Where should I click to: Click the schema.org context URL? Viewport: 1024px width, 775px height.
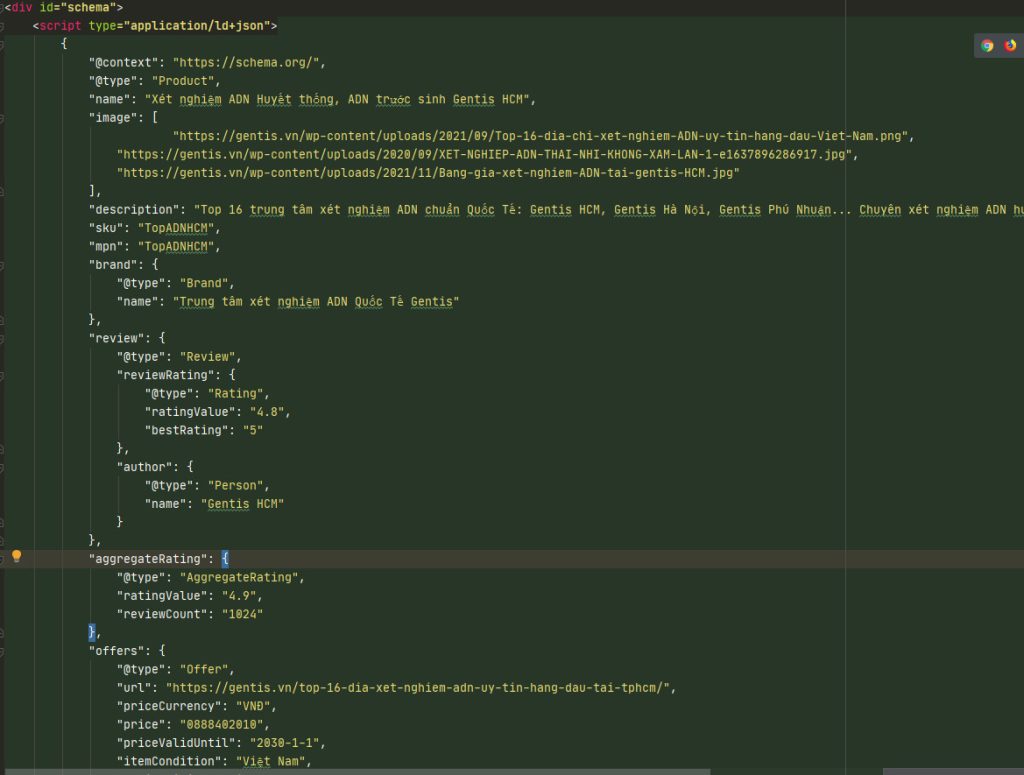249,62
